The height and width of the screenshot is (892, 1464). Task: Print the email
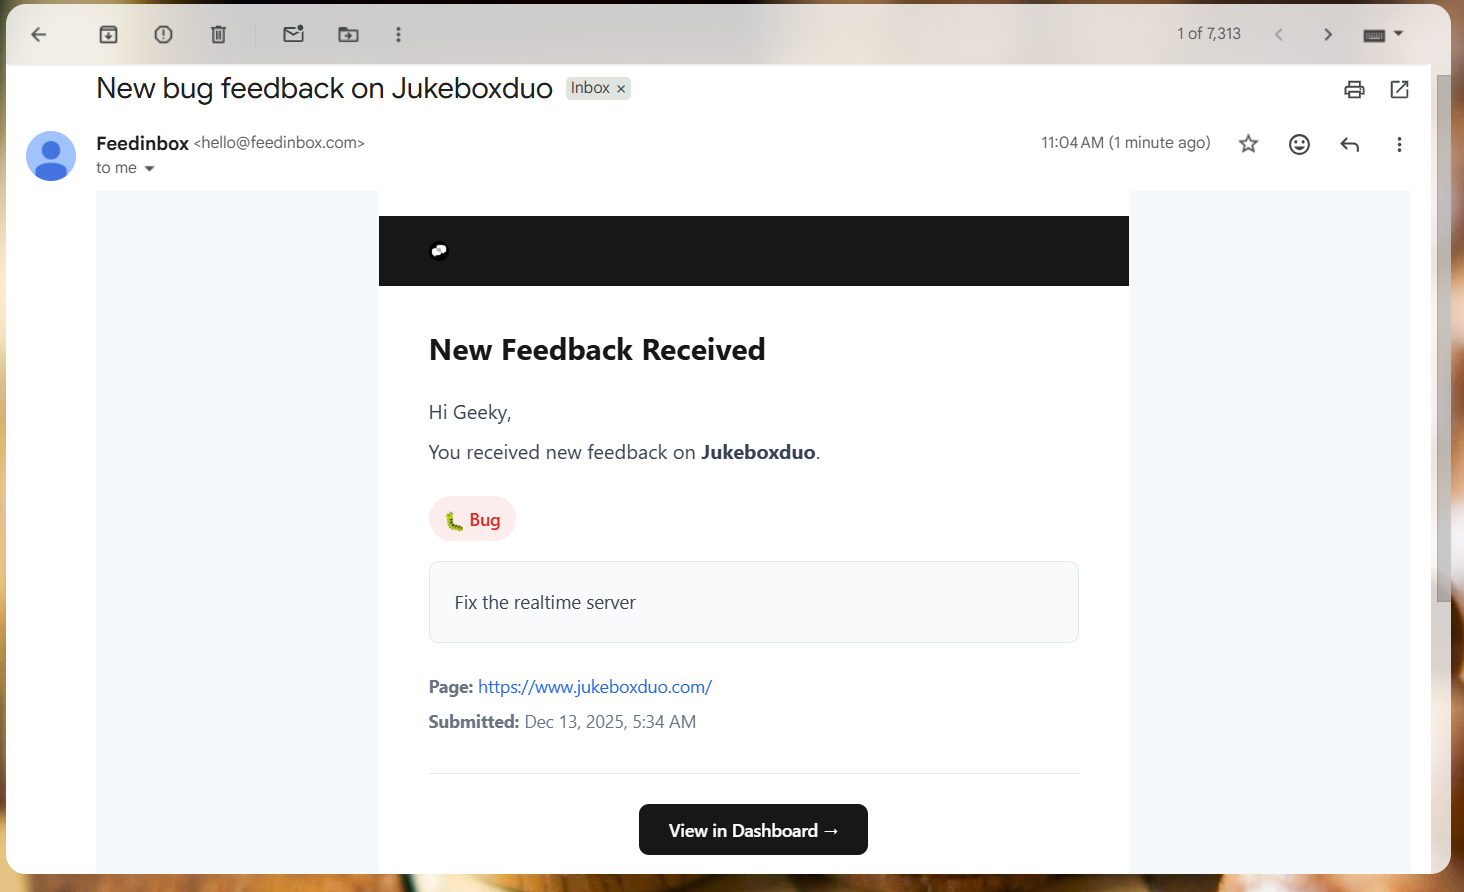coord(1354,89)
